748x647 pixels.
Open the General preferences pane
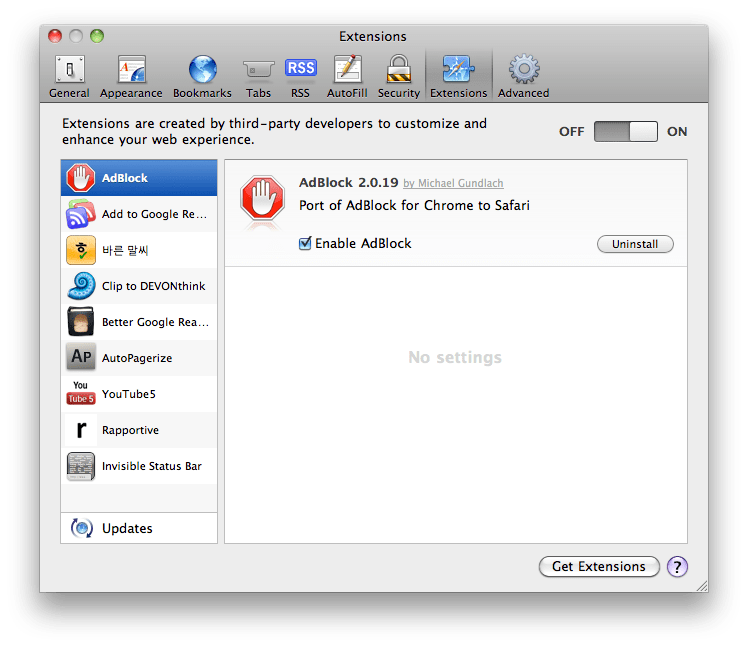pos(69,76)
